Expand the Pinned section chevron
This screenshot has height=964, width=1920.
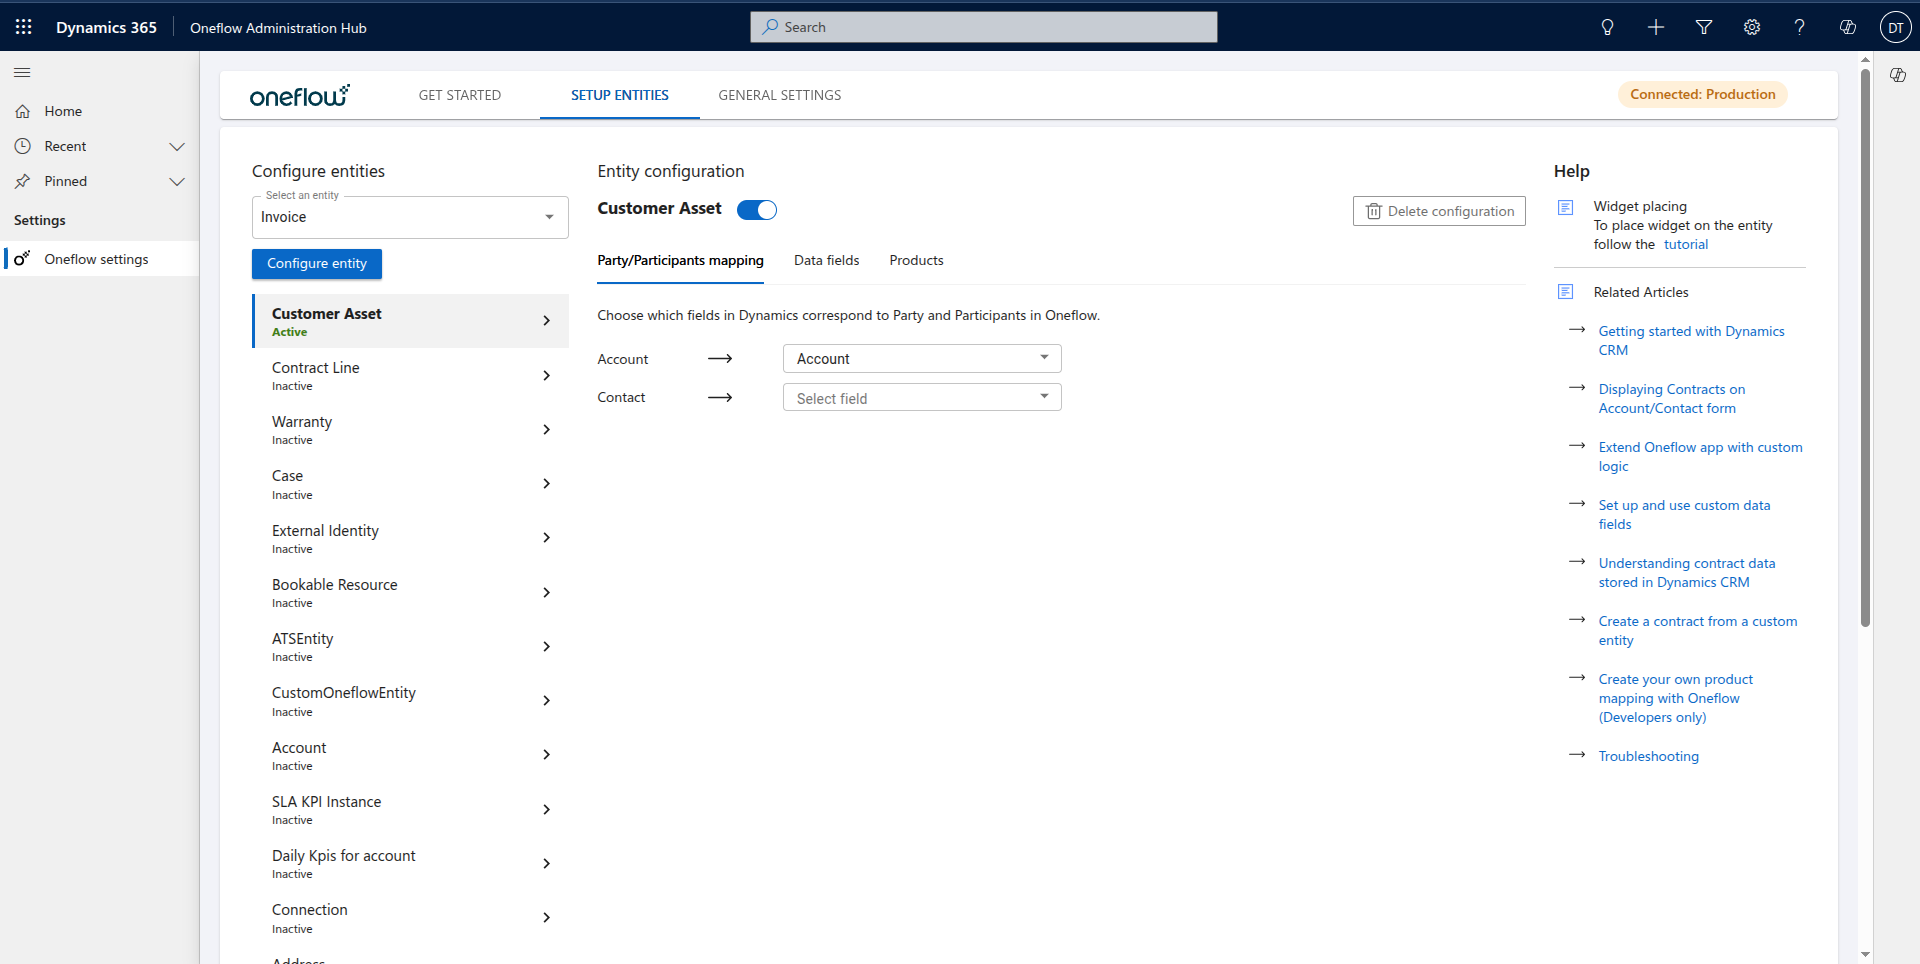coord(177,181)
